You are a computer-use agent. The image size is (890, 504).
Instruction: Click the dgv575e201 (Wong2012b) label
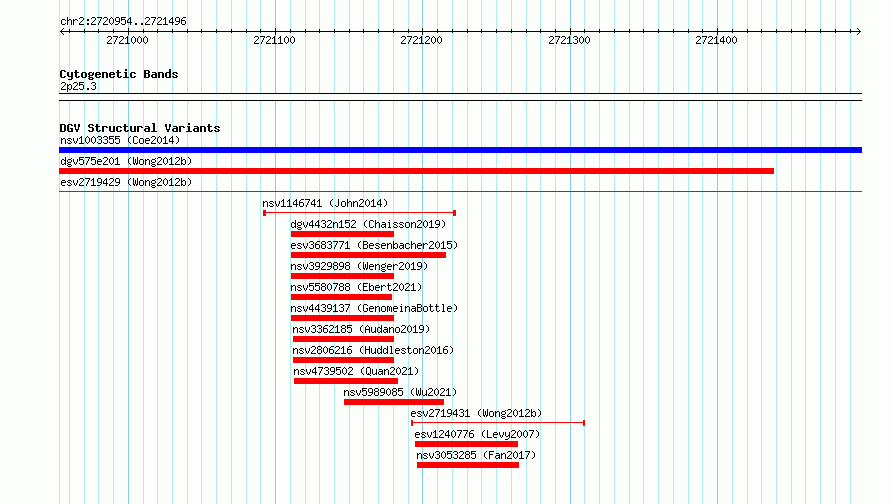click(x=126, y=161)
